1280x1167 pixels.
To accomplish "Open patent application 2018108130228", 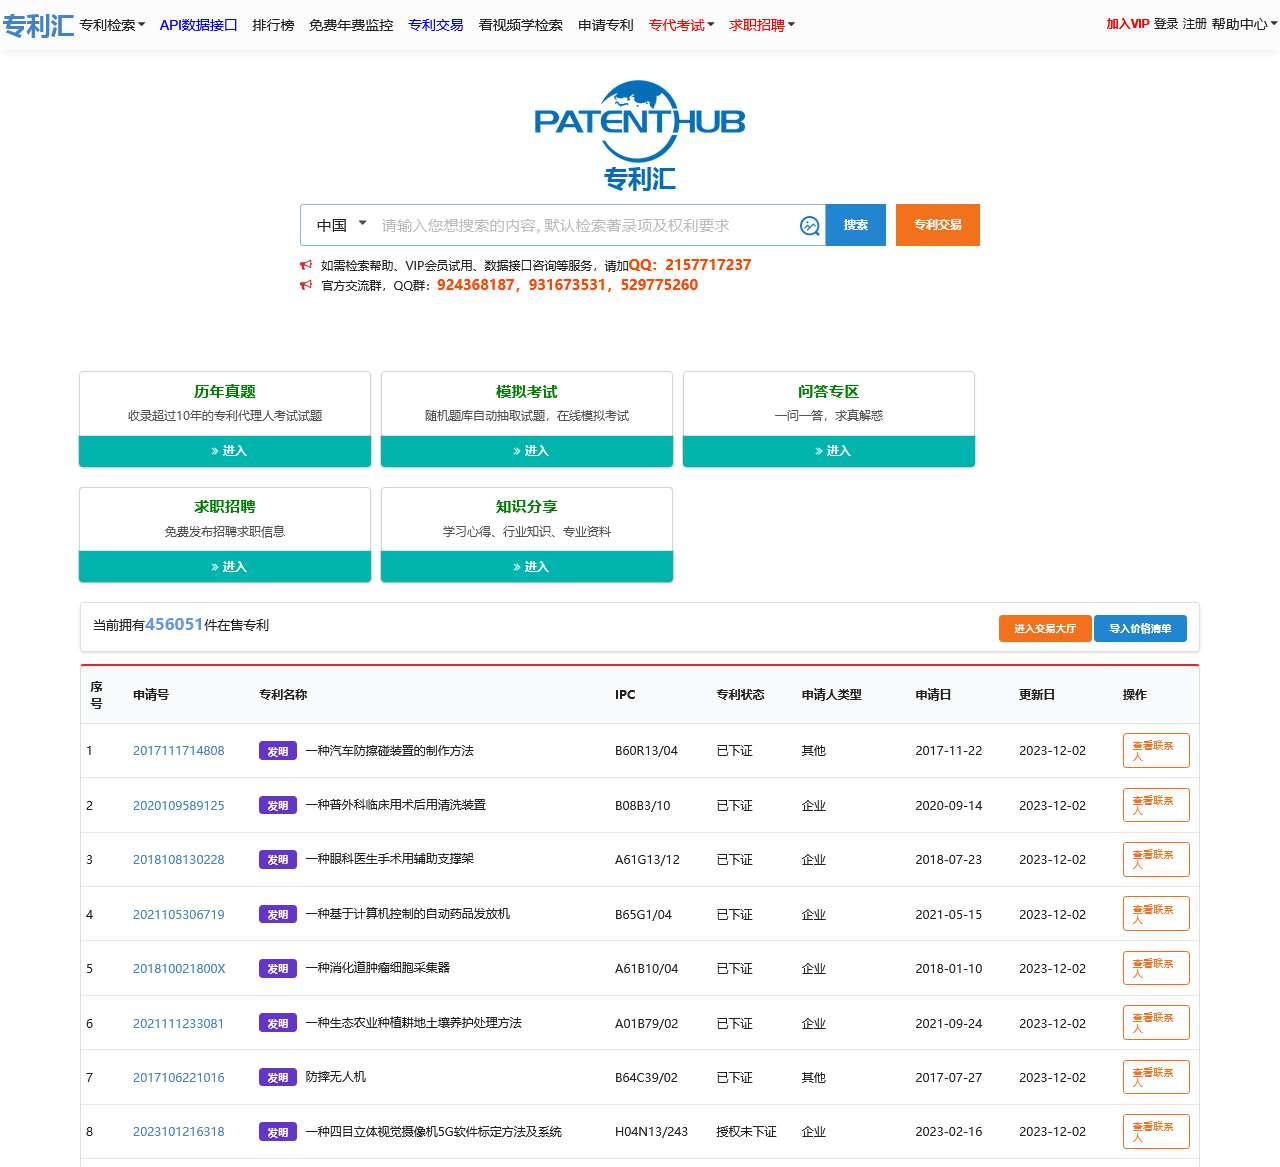I will click(x=179, y=860).
